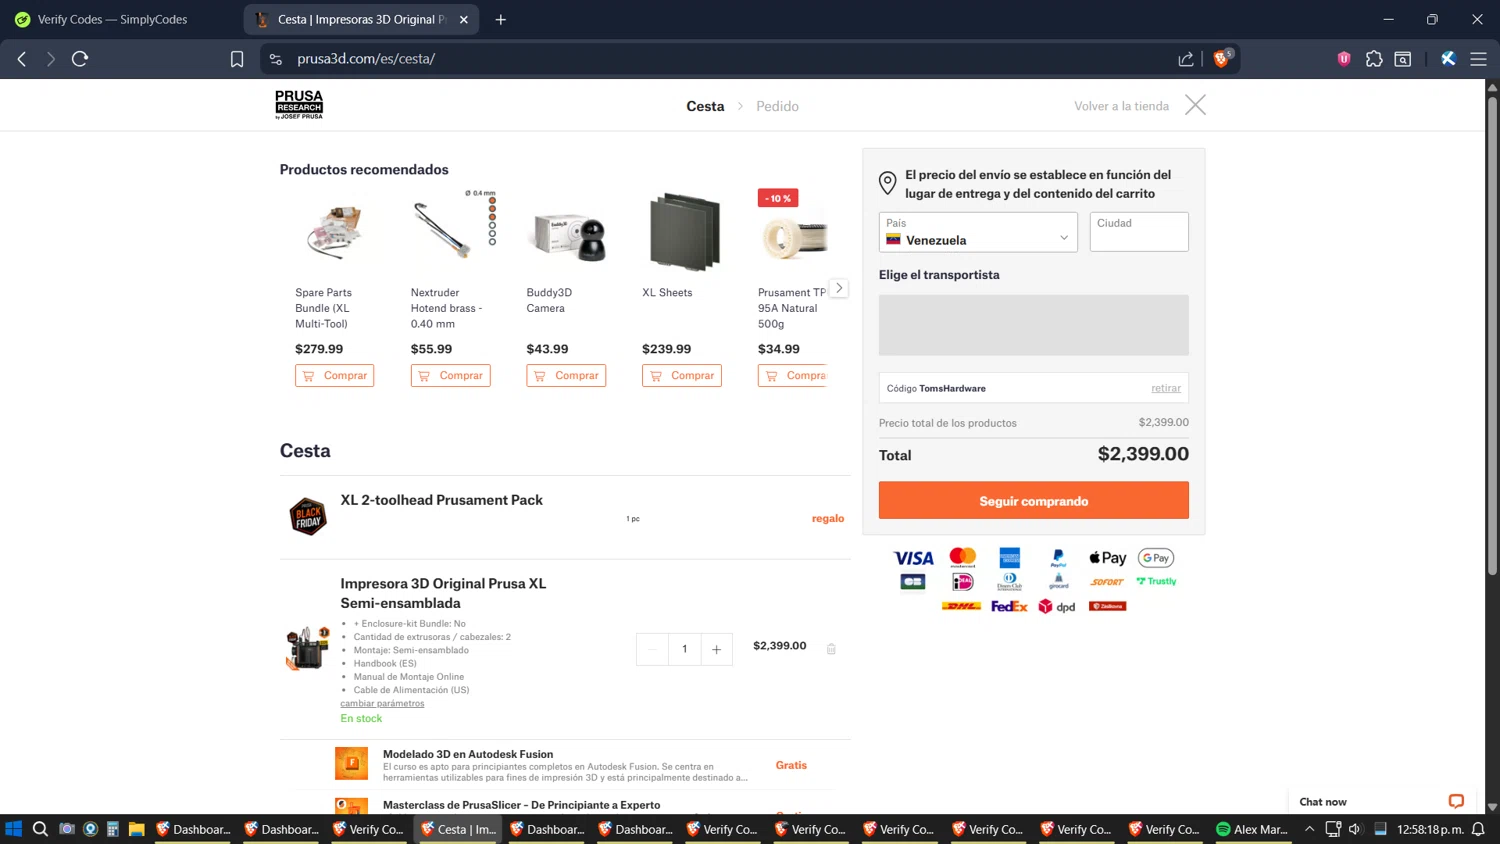Select the Pedido step in checkout breadcrumb

tap(777, 106)
